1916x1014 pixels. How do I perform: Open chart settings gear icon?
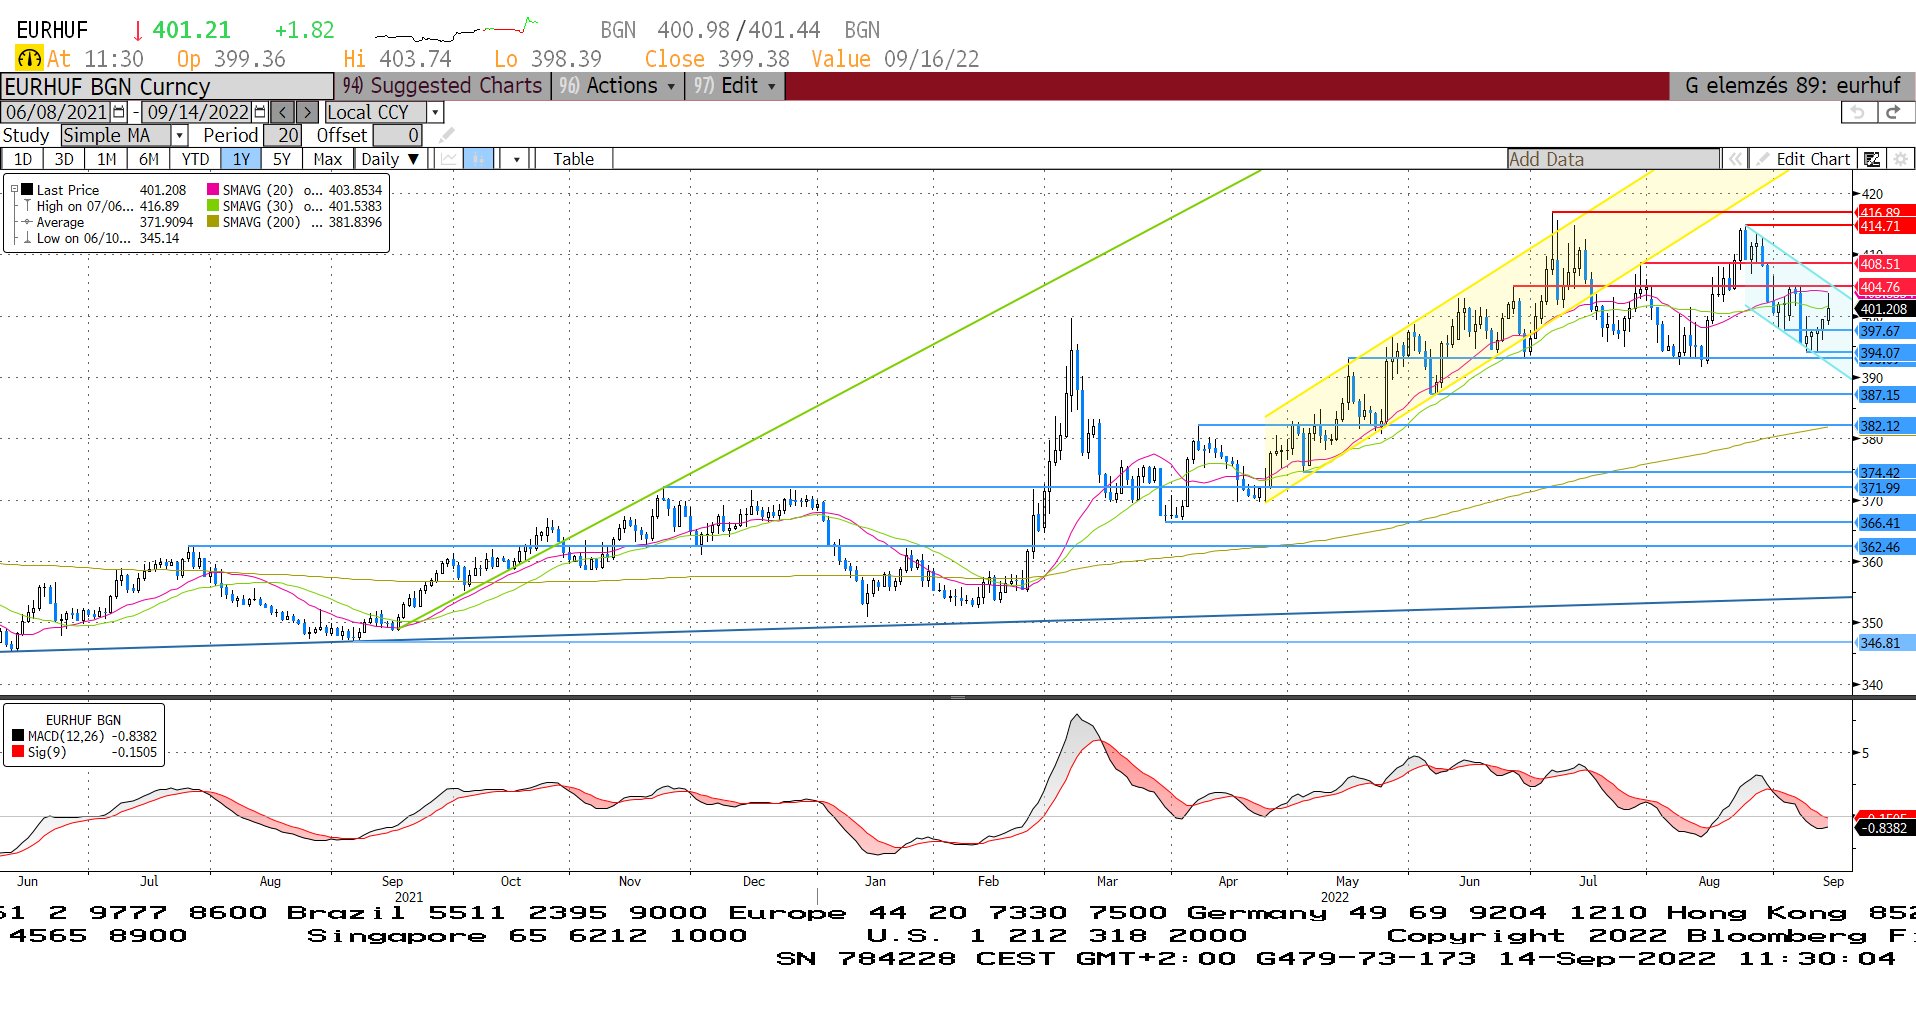pos(1900,159)
